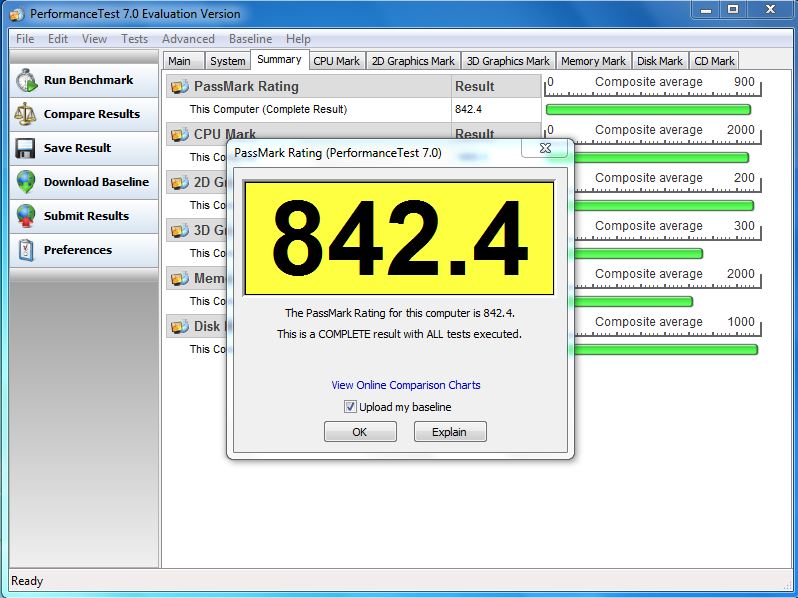
Task: Switch to the CPU Mark tab
Action: tap(336, 61)
